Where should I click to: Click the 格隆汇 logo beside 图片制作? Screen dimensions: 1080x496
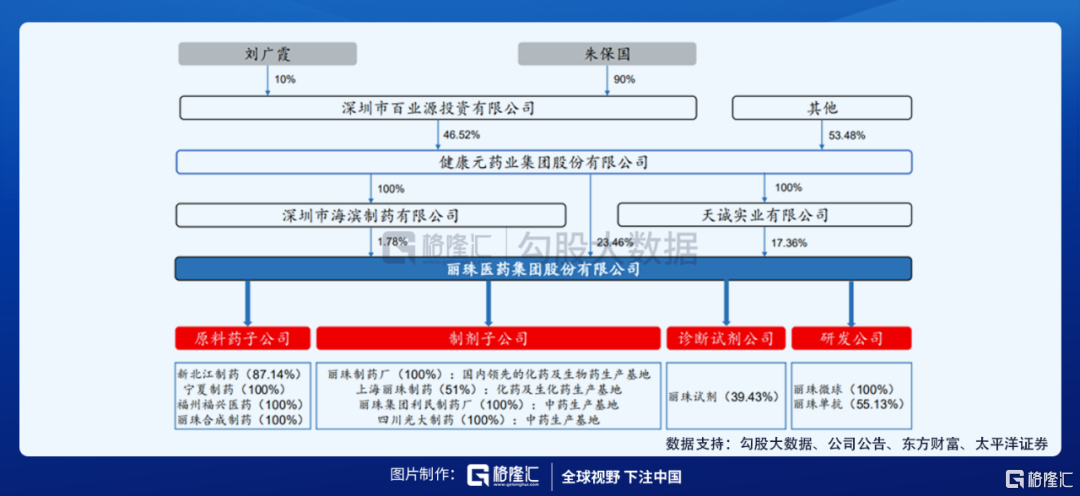click(x=505, y=476)
